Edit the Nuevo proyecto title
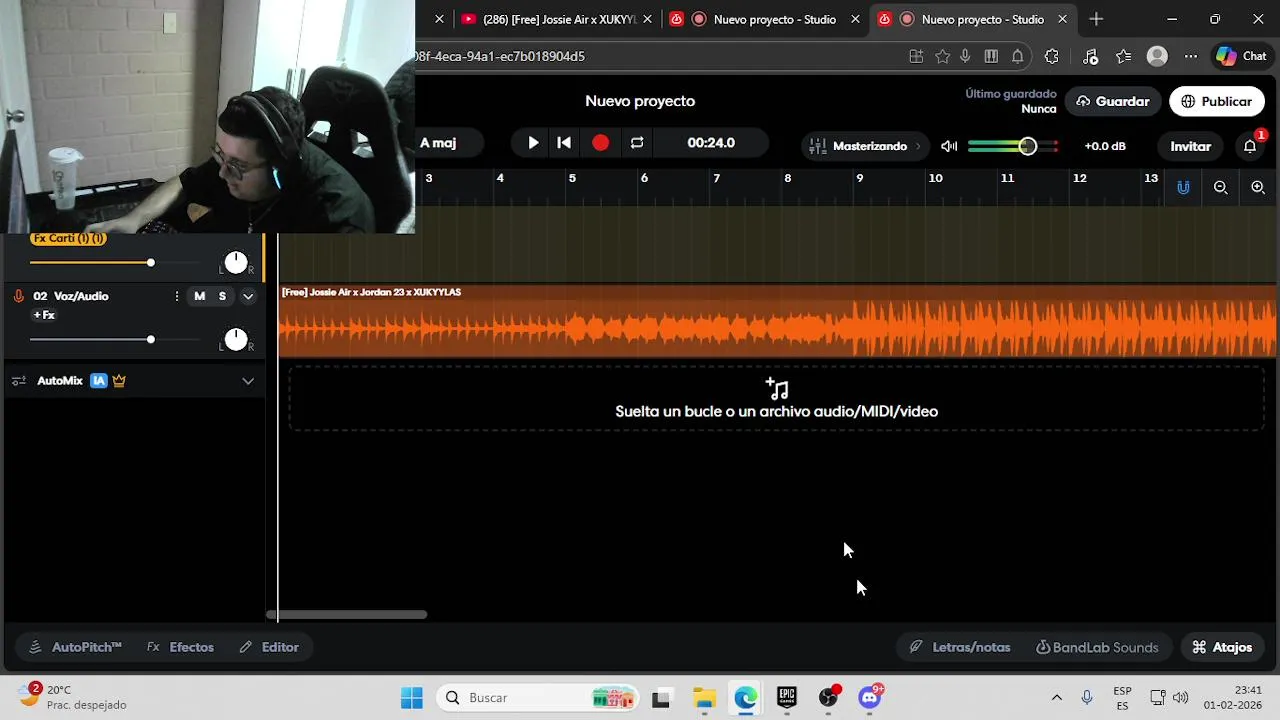Screen dimensions: 1280x720 click(x=640, y=101)
